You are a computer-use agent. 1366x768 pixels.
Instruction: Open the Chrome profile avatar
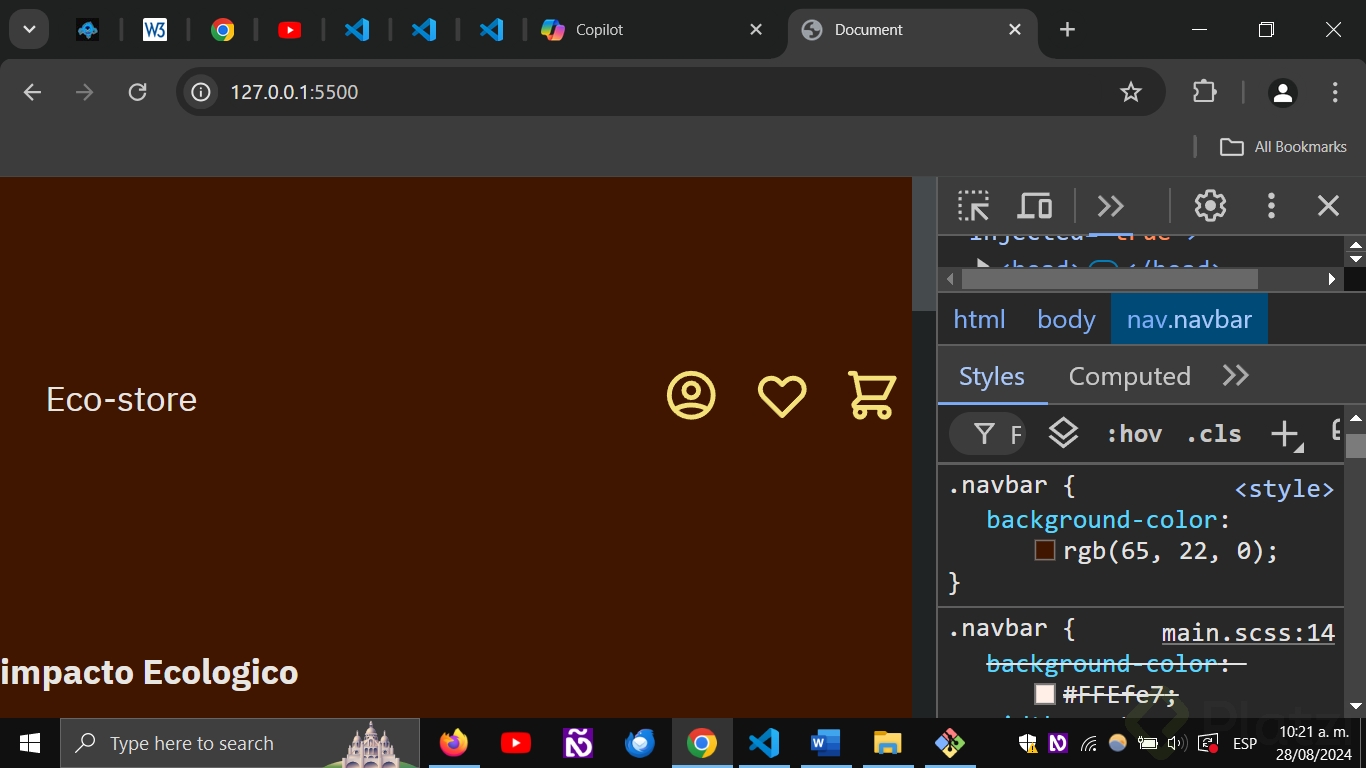tap(1282, 92)
